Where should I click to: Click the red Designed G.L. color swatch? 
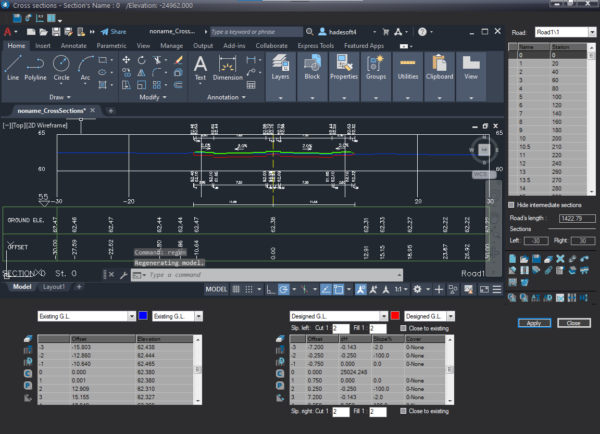tap(395, 316)
